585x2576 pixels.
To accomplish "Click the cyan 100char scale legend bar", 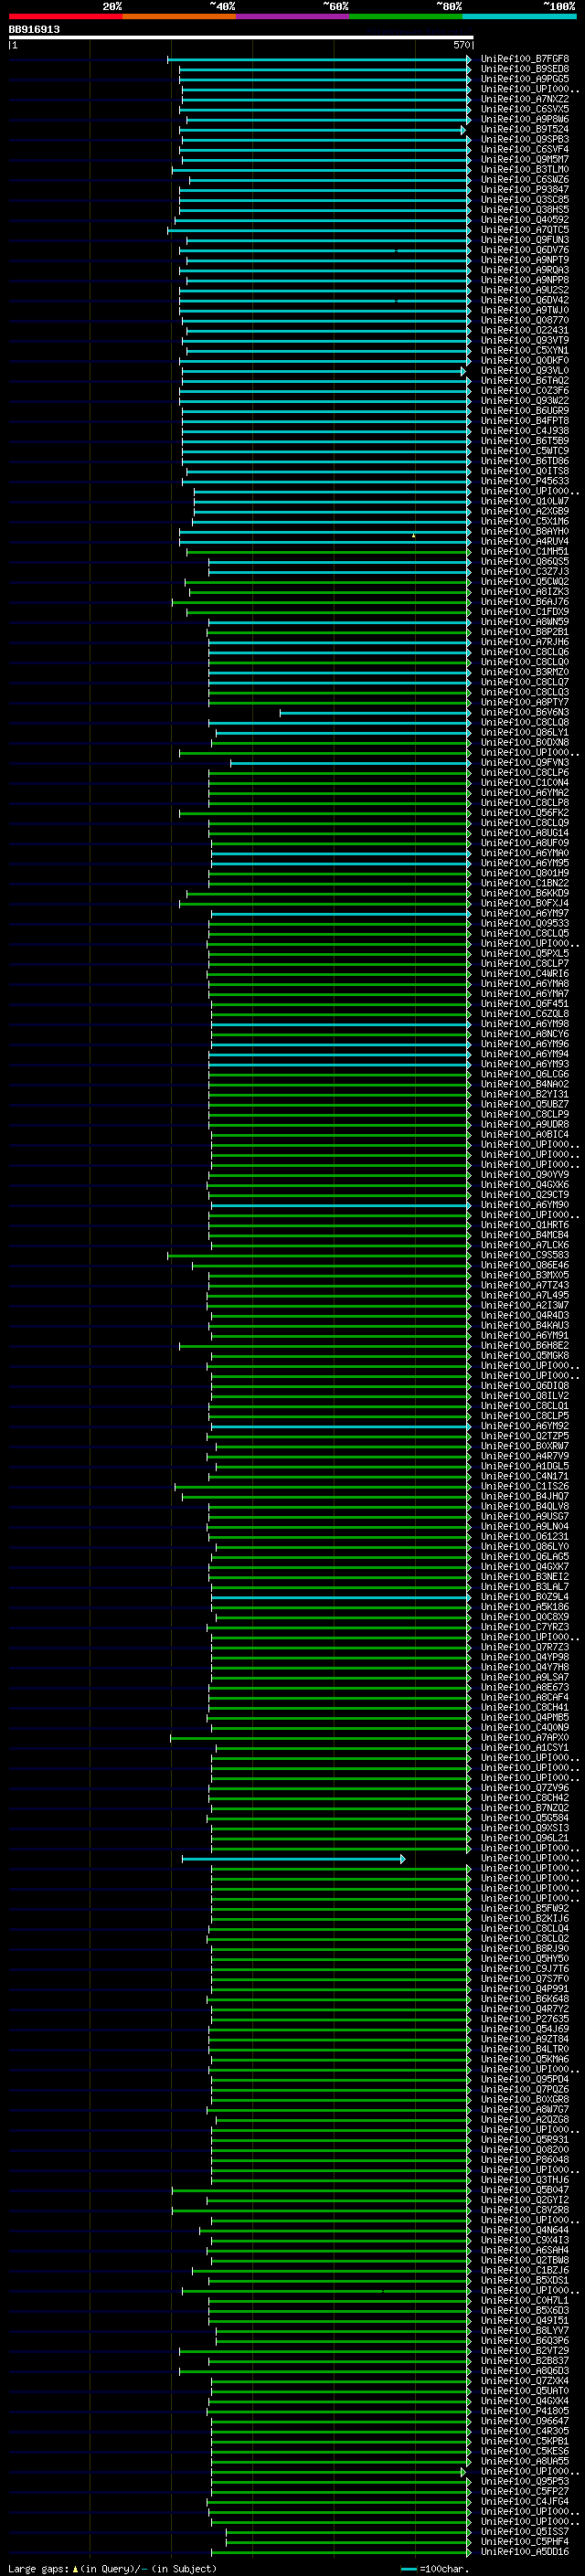I will [x=408, y=2569].
